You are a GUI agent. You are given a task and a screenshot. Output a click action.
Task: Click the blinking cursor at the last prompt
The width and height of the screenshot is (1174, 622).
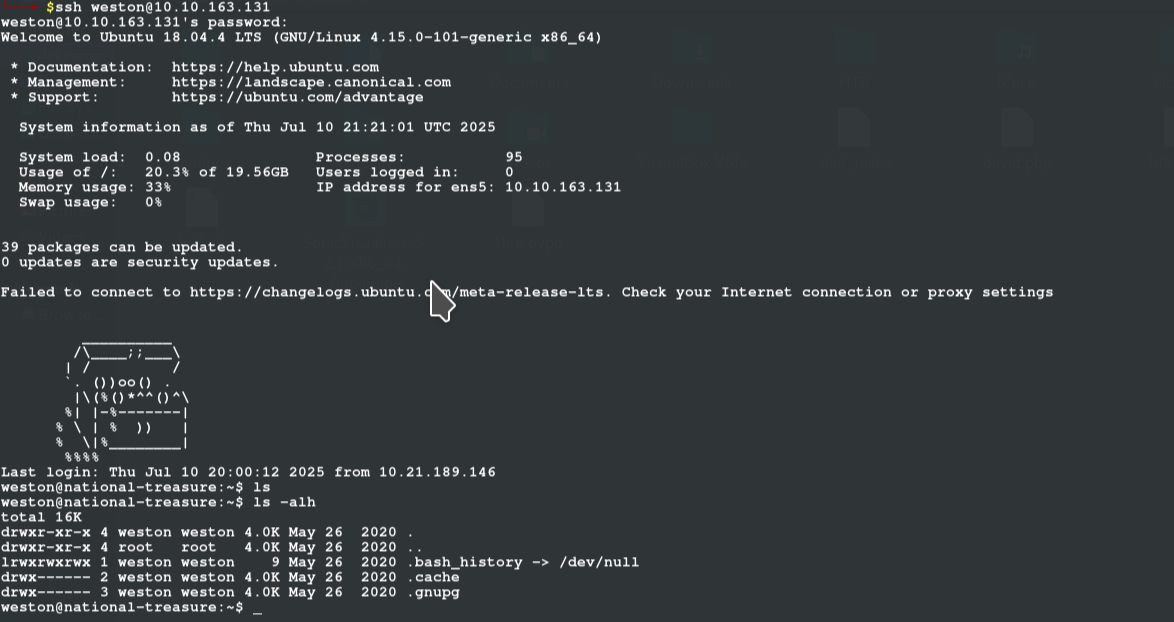[258, 608]
